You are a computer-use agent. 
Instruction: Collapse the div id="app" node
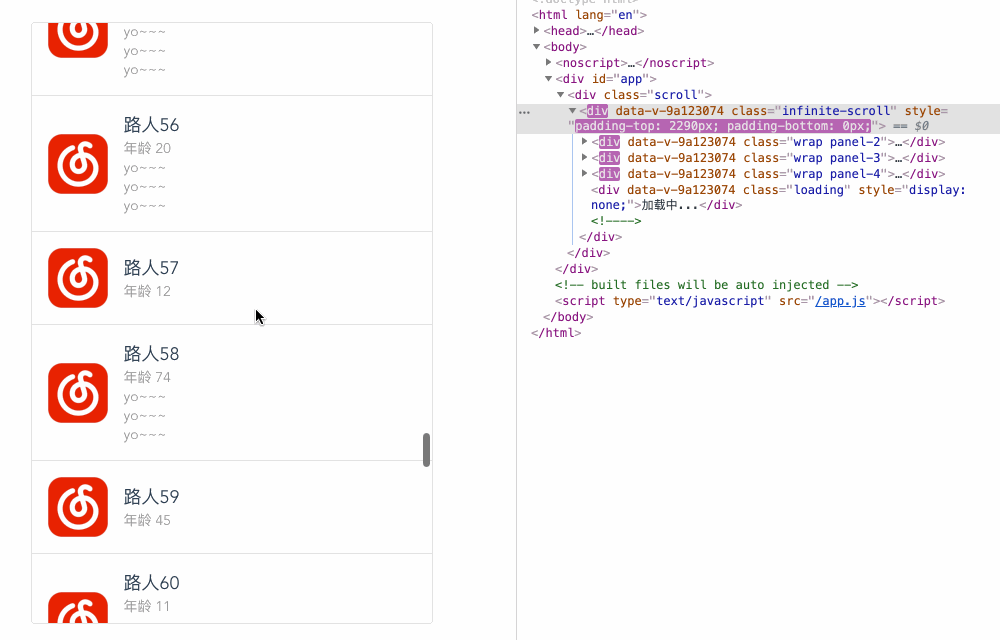pos(548,78)
